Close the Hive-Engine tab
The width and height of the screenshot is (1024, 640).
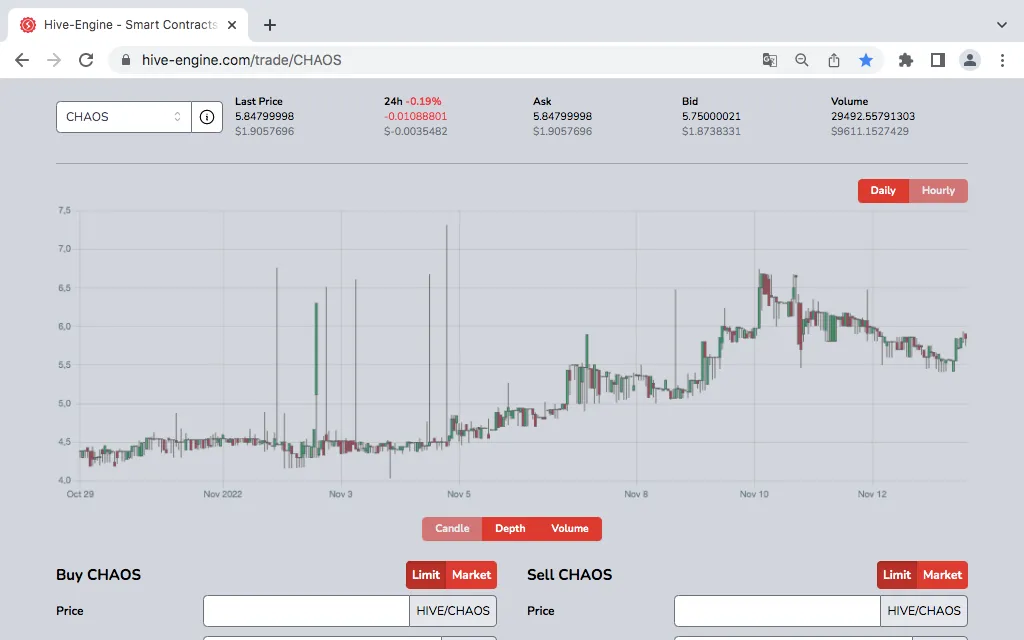pyautogui.click(x=232, y=25)
